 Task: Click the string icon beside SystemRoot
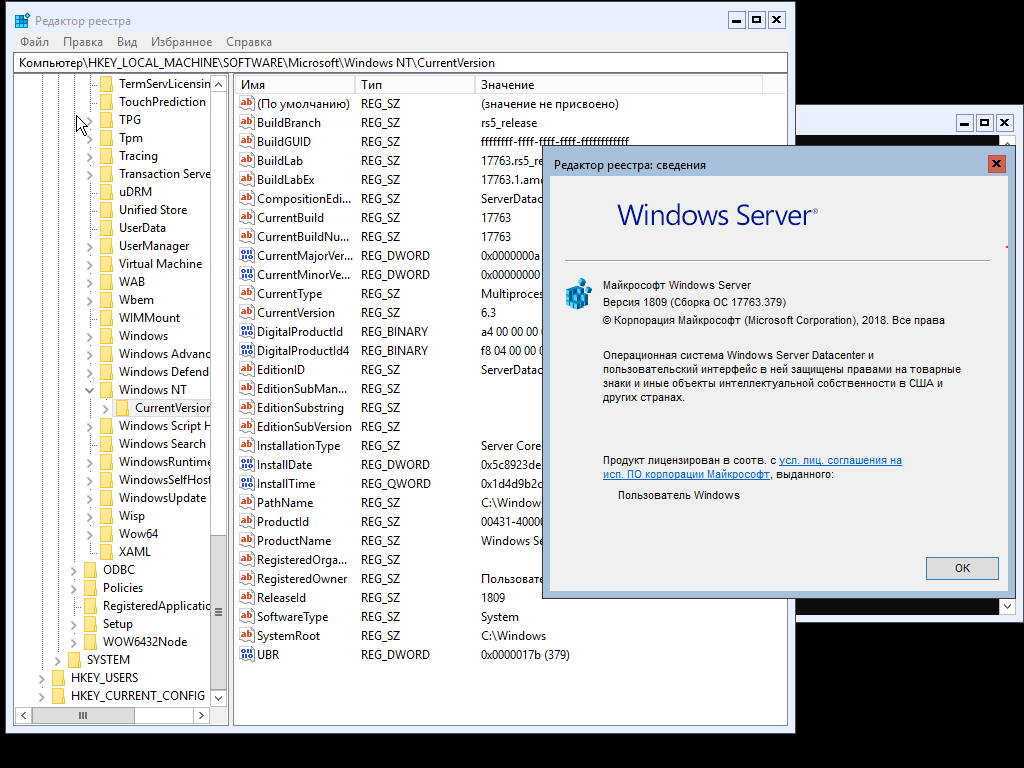point(246,635)
